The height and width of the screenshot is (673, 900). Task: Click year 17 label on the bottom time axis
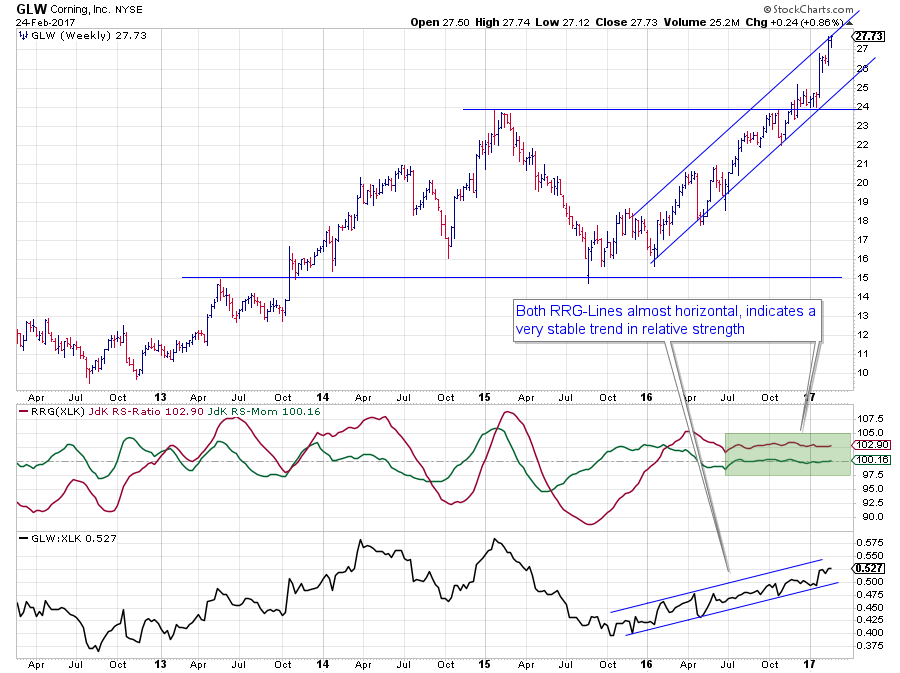click(809, 664)
